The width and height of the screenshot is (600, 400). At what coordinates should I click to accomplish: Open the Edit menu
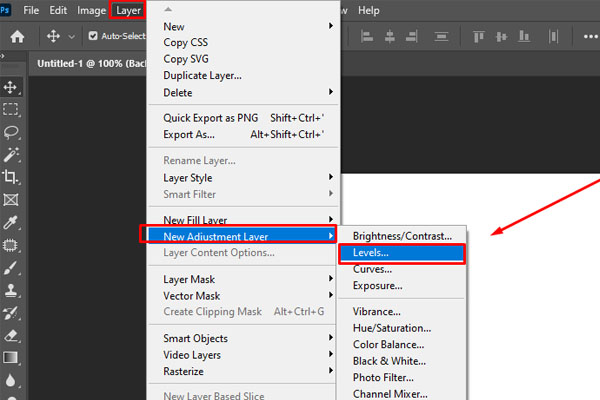coord(57,10)
